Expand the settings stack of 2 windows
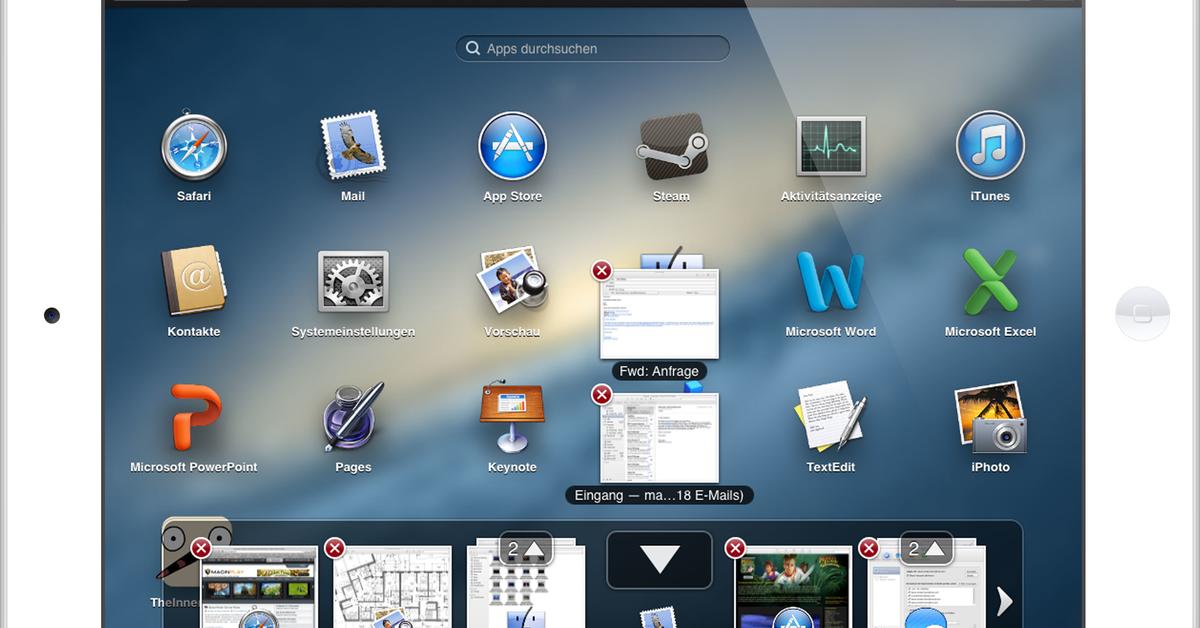 (x=926, y=549)
